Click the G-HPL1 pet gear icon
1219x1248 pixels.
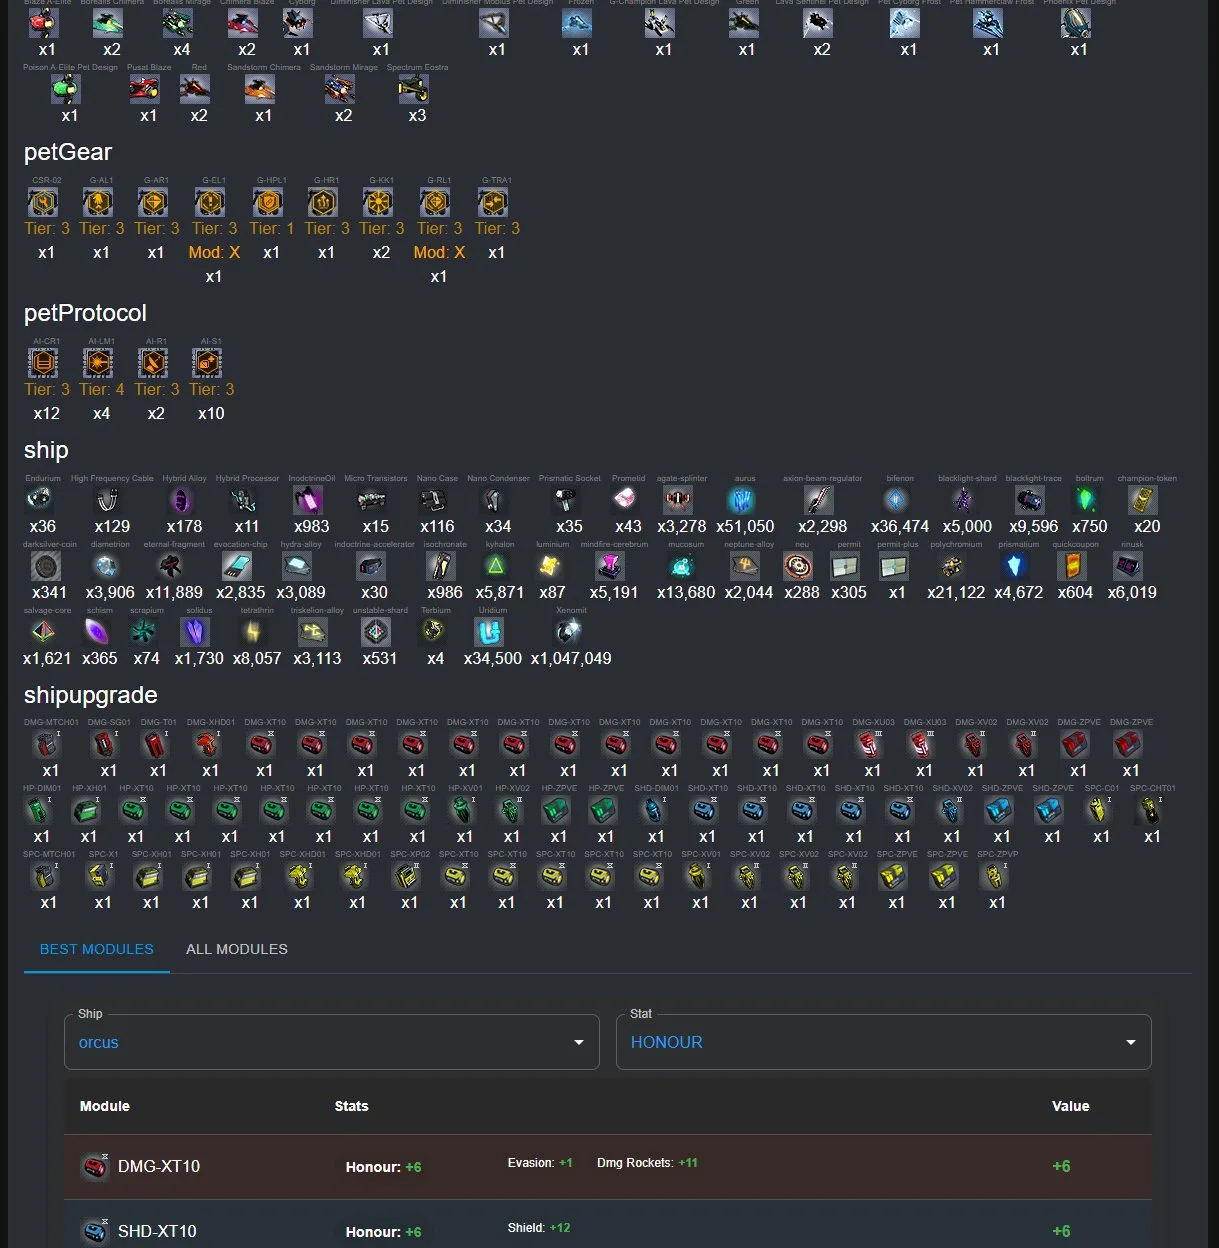click(268, 203)
